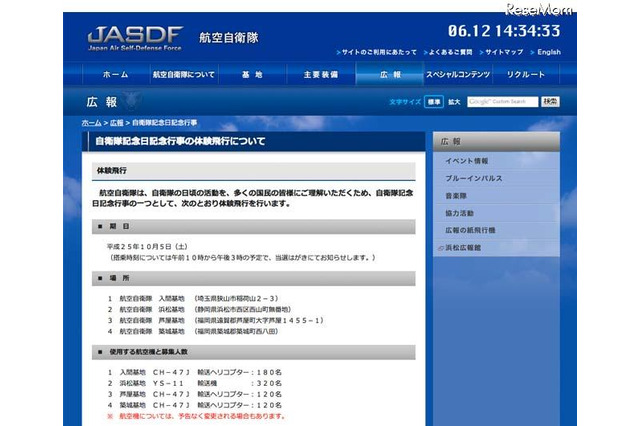Open よくあるご質問 link
The image size is (640, 426).
tap(448, 52)
